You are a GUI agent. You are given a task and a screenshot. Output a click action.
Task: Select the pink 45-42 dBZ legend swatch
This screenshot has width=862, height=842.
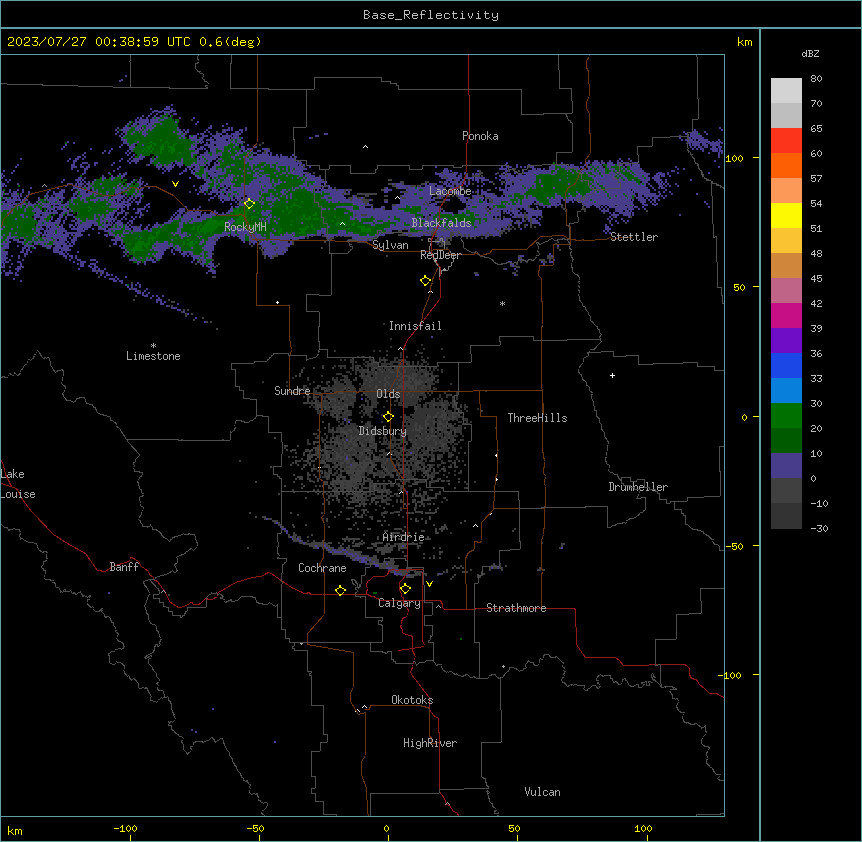click(786, 291)
